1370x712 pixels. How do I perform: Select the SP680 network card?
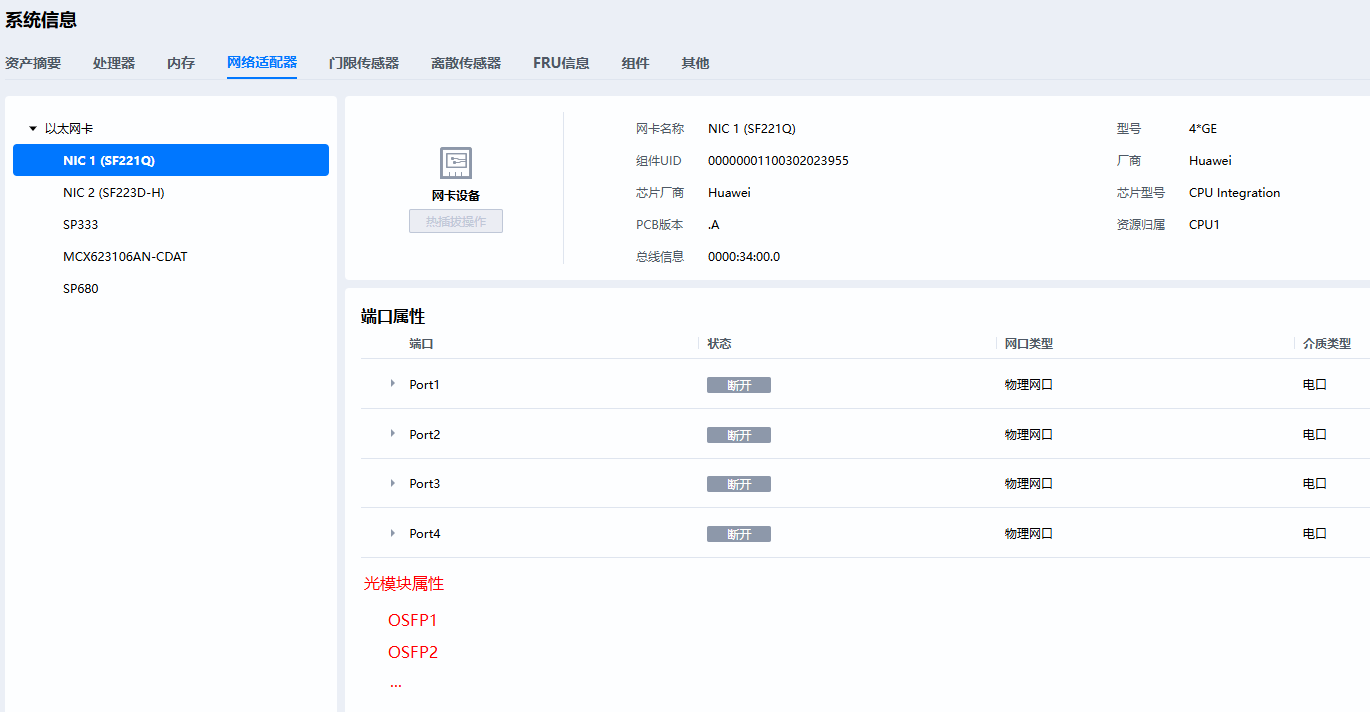click(x=81, y=289)
